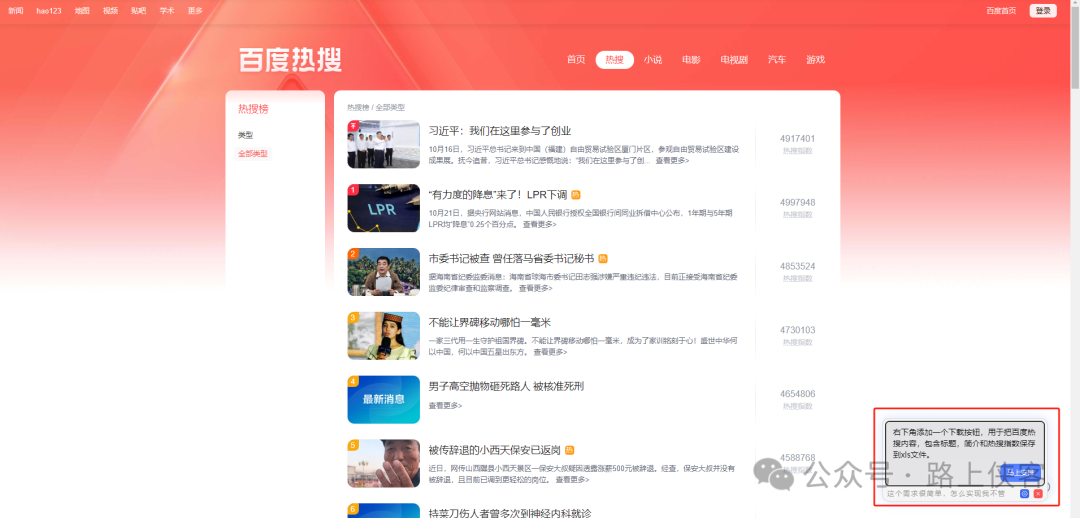Click 查看更多 under the 习近平 story
Screen dimensions: 1080x518
coord(672,160)
